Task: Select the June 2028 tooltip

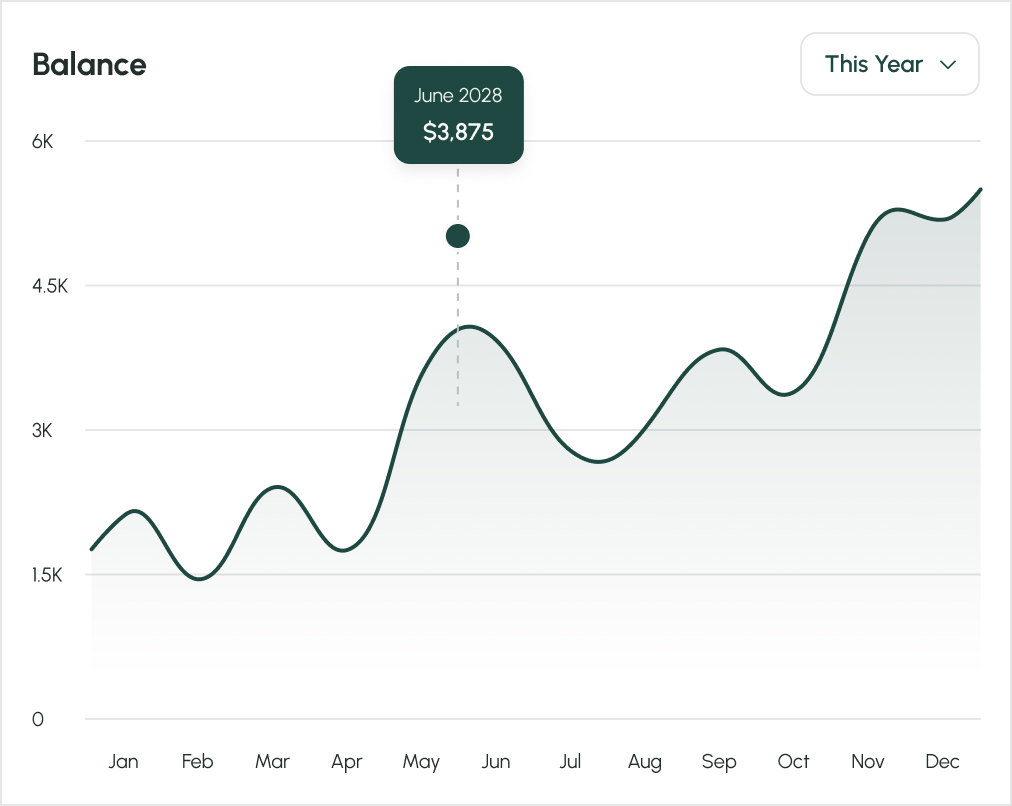Action: (458, 113)
